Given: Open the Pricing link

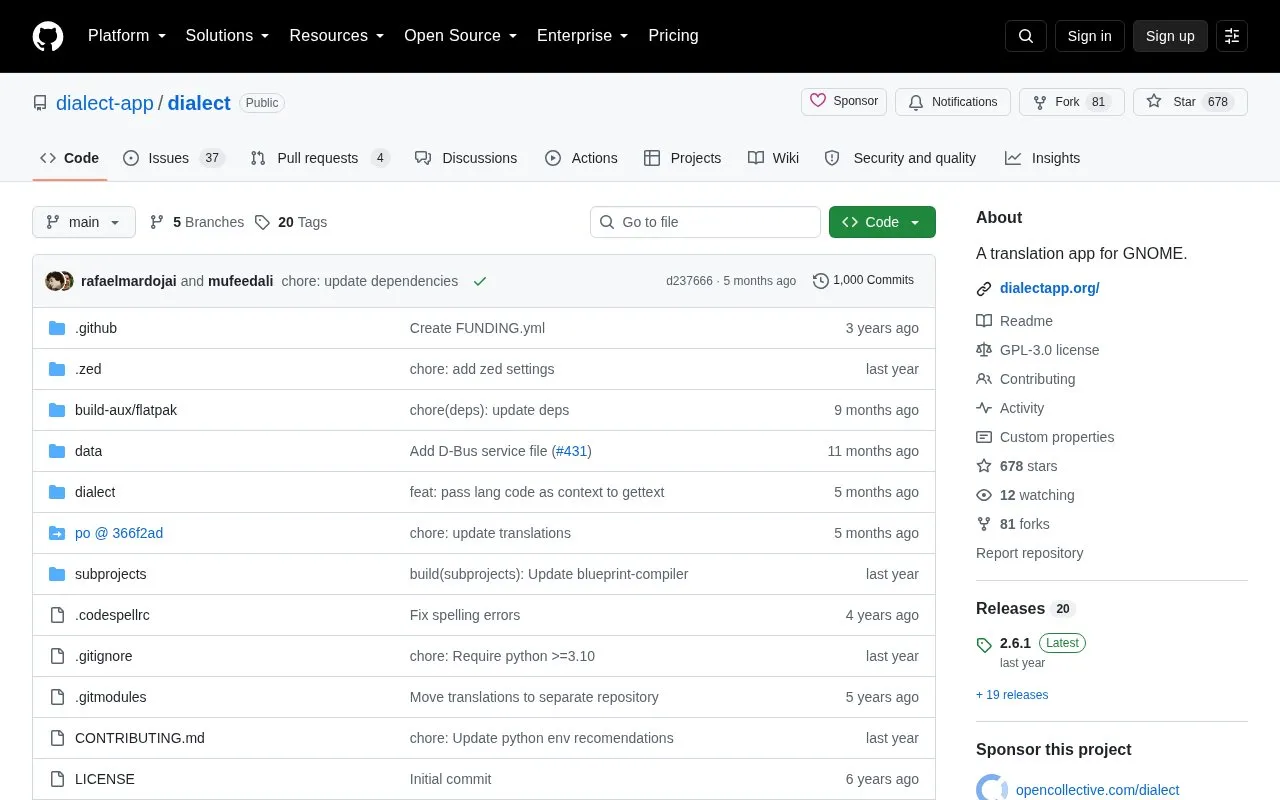Looking at the screenshot, I should point(673,36).
